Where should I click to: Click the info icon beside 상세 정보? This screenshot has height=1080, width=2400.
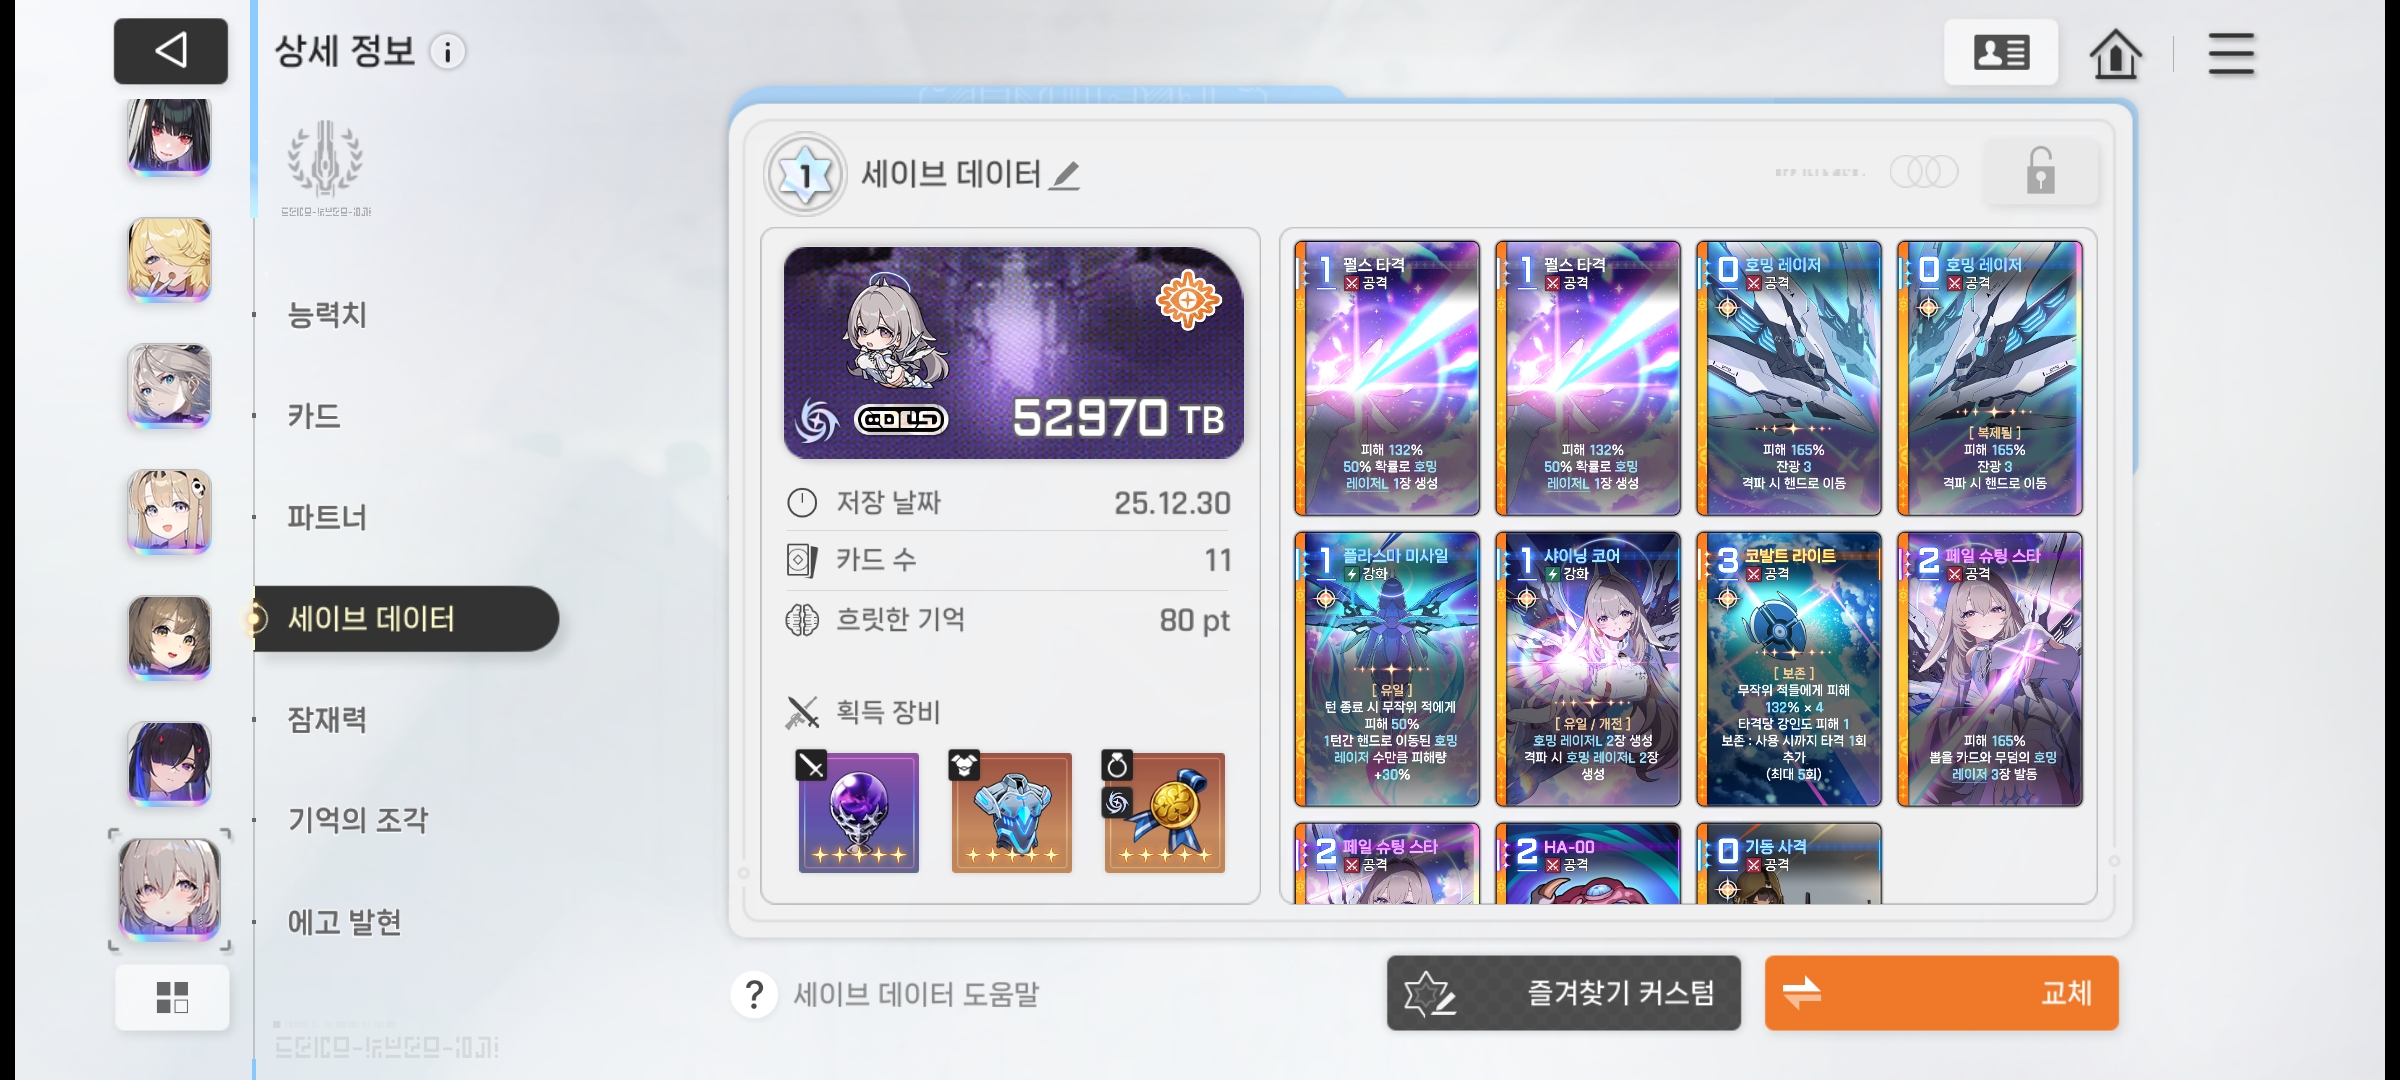[x=448, y=52]
